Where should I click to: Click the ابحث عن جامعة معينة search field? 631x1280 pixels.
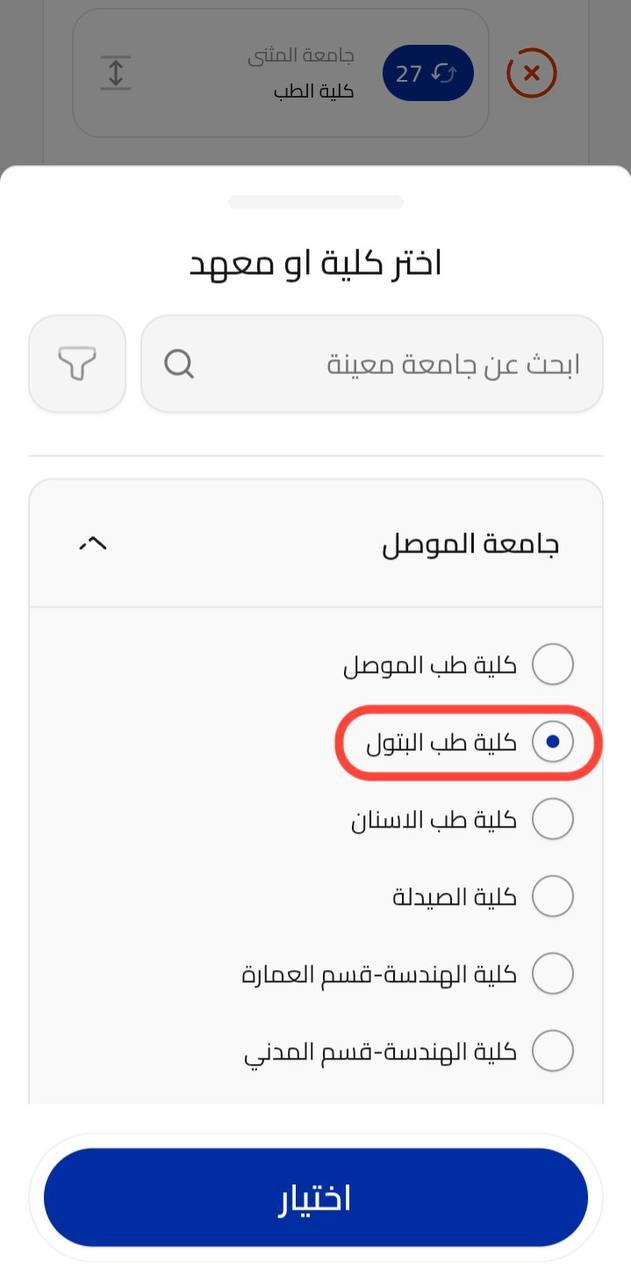pyautogui.click(x=400, y=363)
